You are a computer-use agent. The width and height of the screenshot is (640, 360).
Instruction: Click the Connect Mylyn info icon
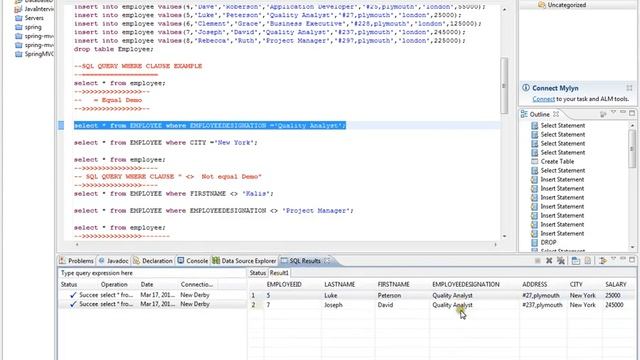526,88
